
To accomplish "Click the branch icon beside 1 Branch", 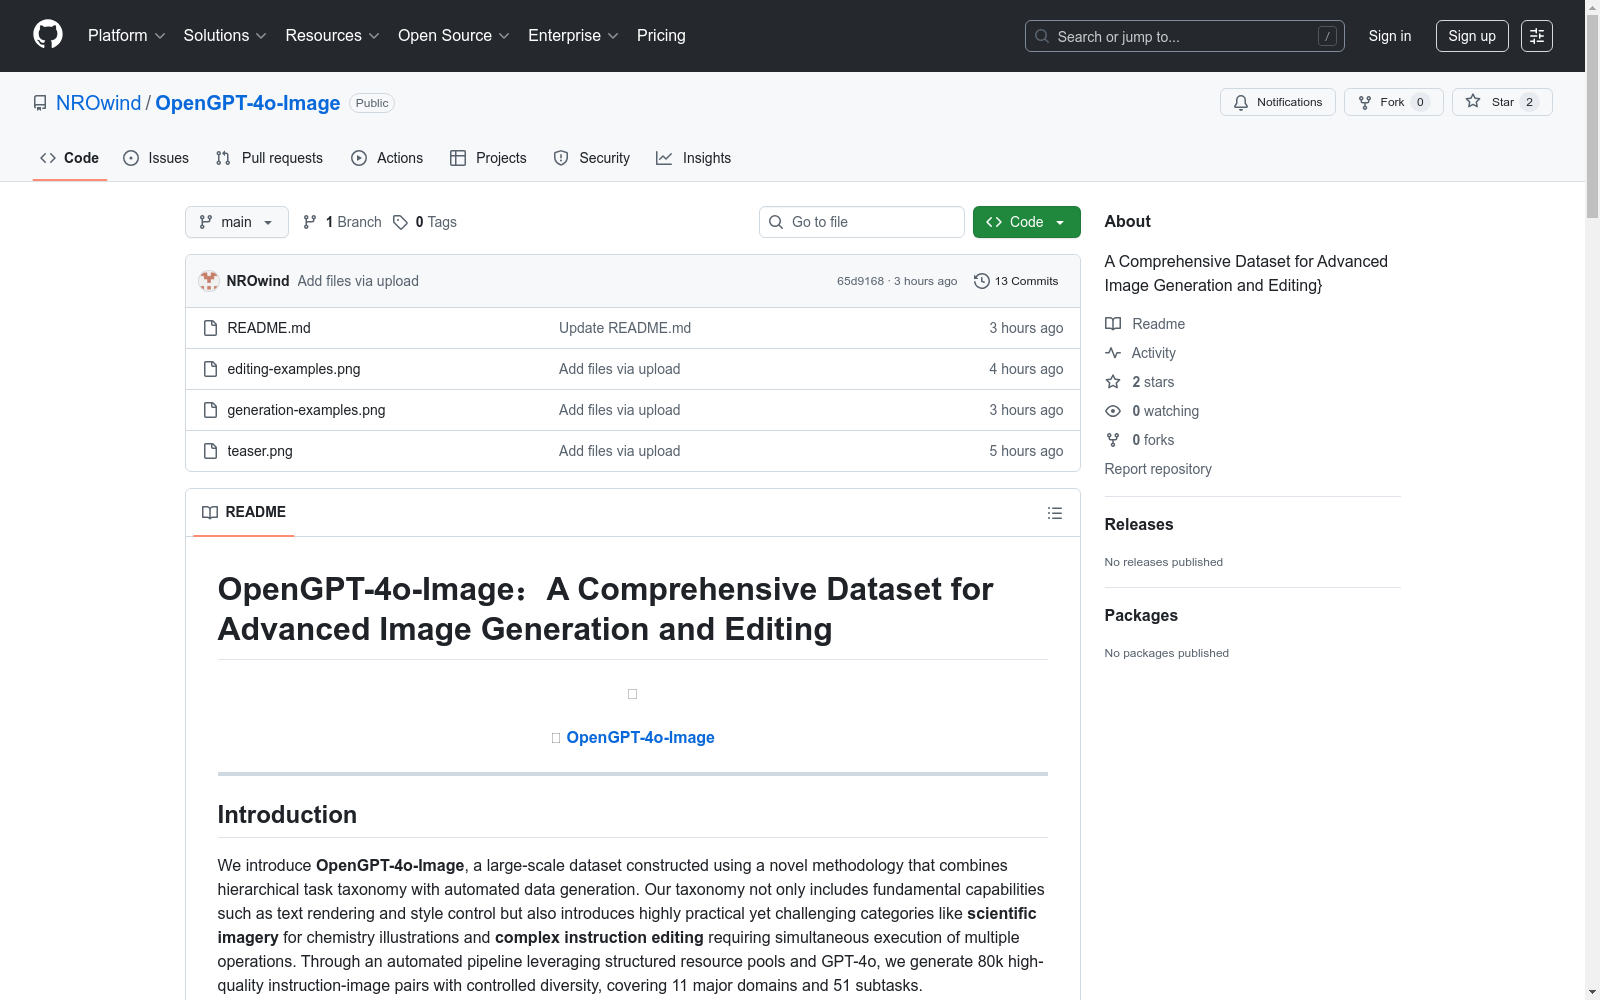I will click(x=310, y=222).
